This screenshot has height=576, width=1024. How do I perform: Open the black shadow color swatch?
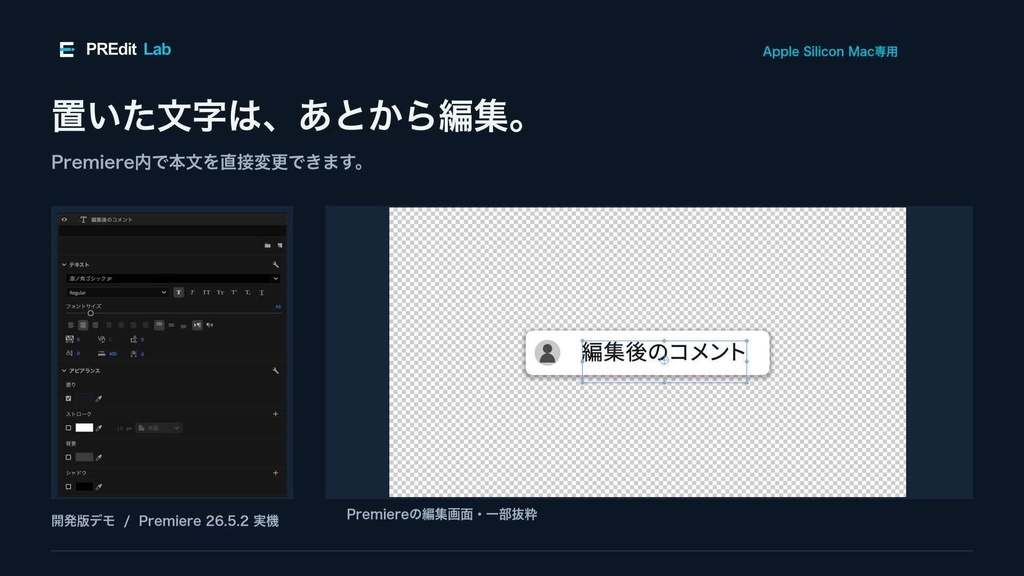coord(84,487)
